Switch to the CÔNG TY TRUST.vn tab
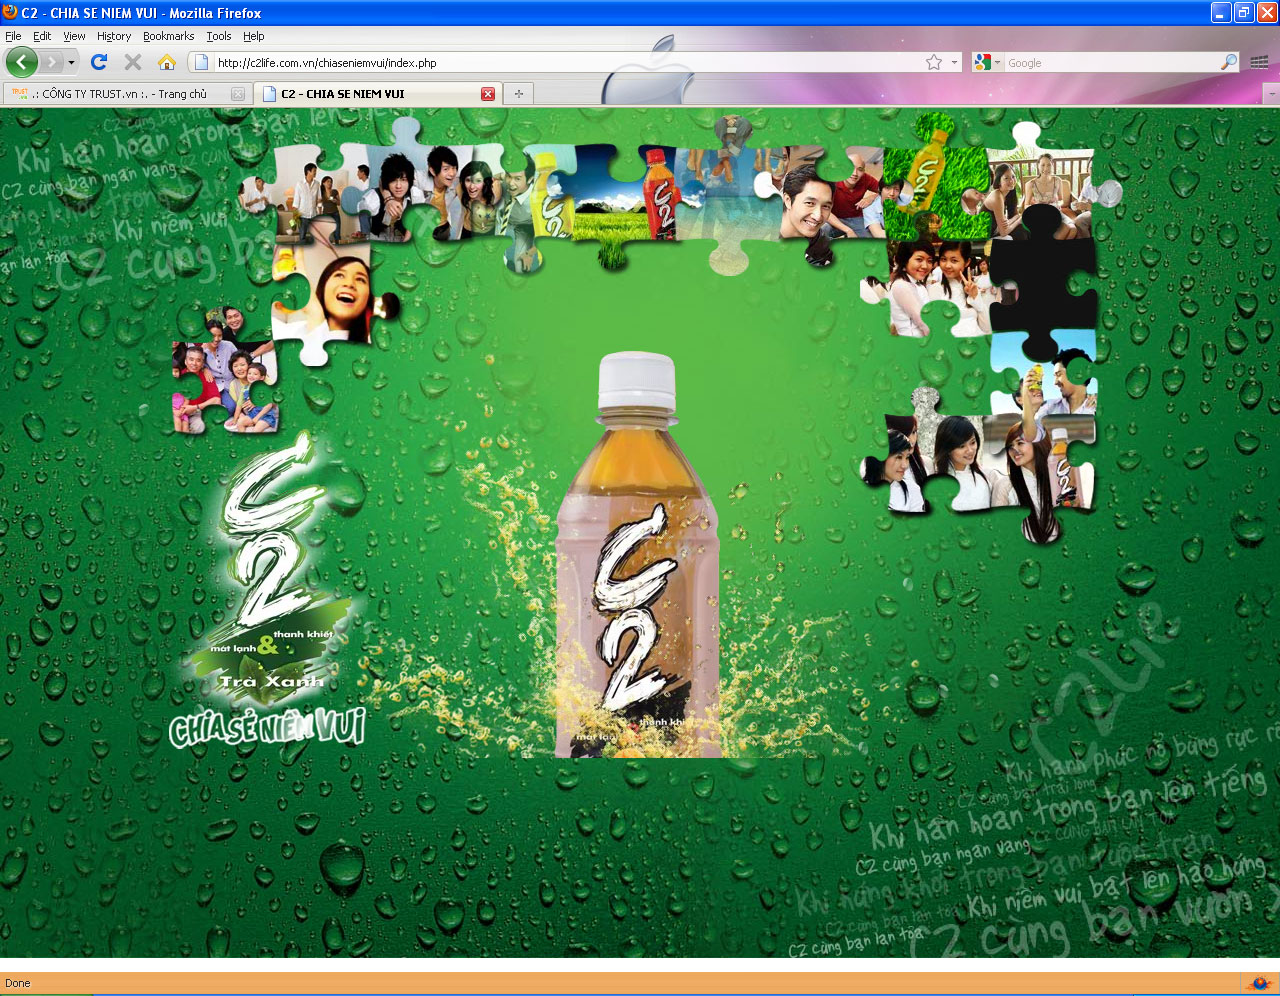 click(x=126, y=94)
